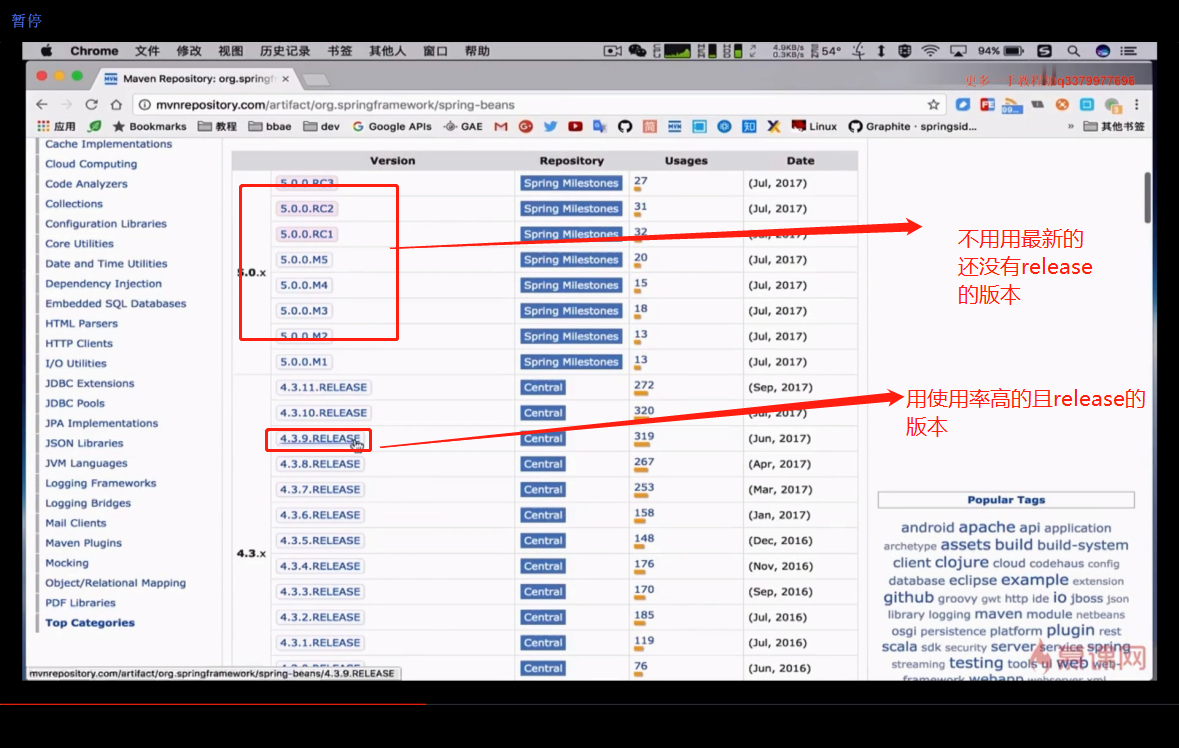Open the 帮助 menu

(x=477, y=51)
